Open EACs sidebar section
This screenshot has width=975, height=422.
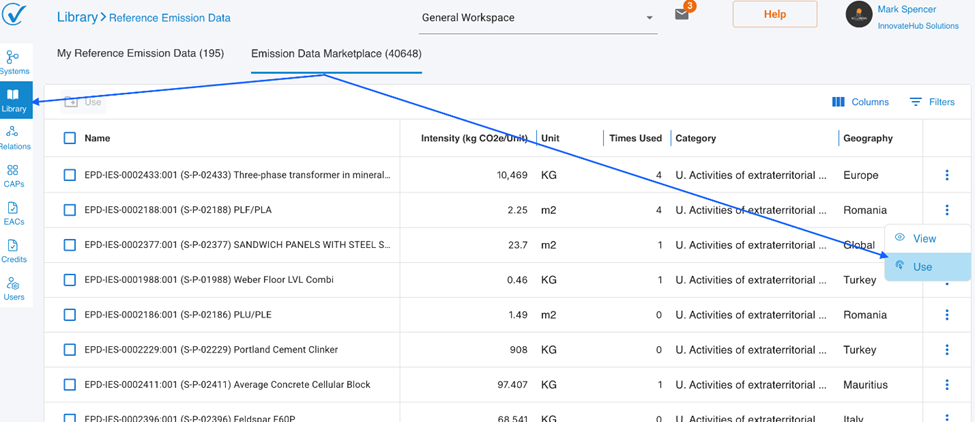click(14, 213)
